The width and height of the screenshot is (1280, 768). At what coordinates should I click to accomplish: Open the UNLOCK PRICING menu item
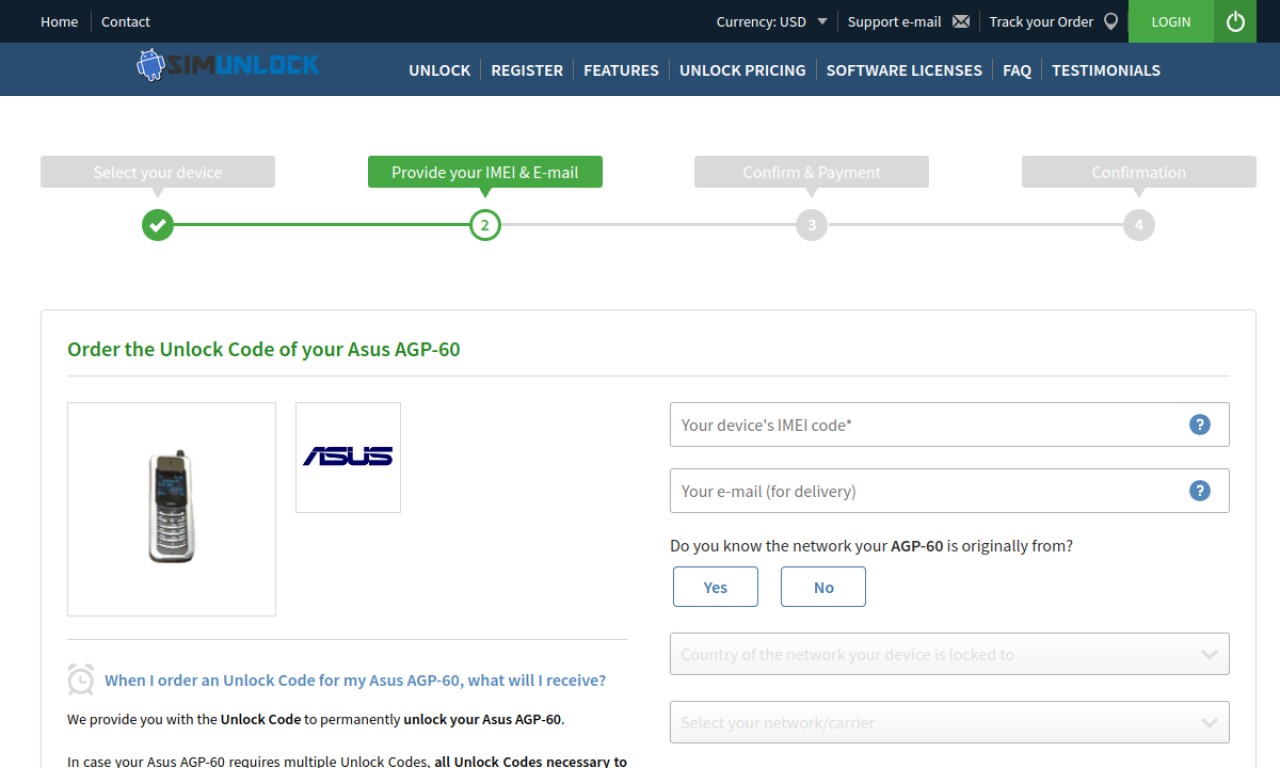[742, 70]
